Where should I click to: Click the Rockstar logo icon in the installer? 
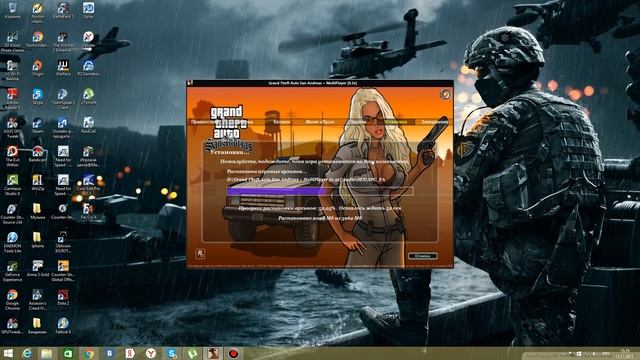tap(200, 253)
